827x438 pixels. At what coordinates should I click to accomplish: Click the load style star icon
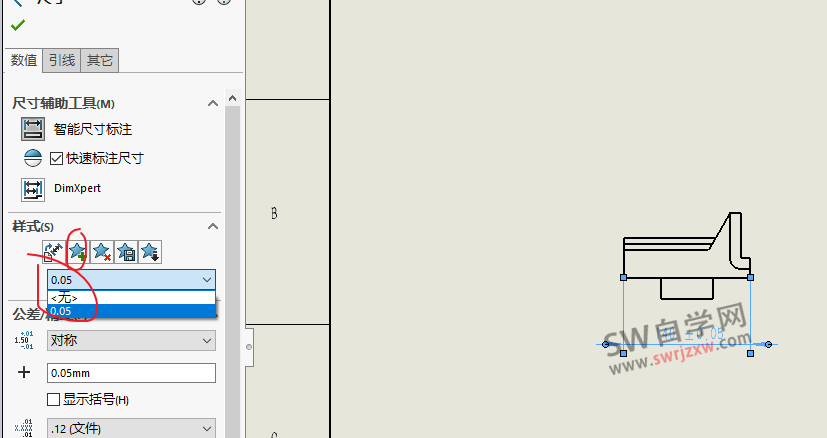click(x=150, y=252)
